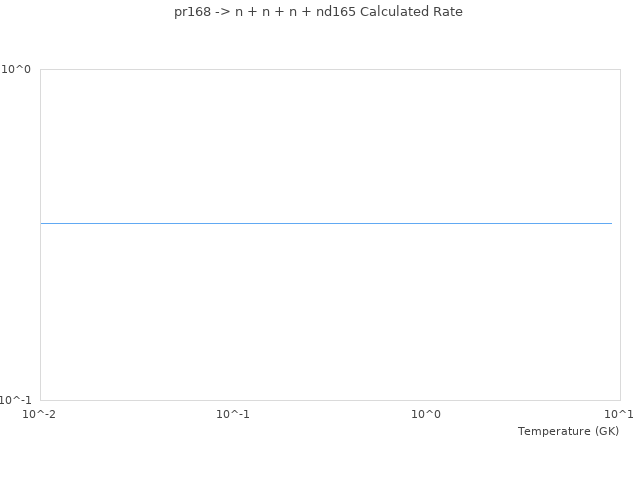The width and height of the screenshot is (640, 480).
Task: Click the 10^1 x-axis tick label
Action: (619, 414)
